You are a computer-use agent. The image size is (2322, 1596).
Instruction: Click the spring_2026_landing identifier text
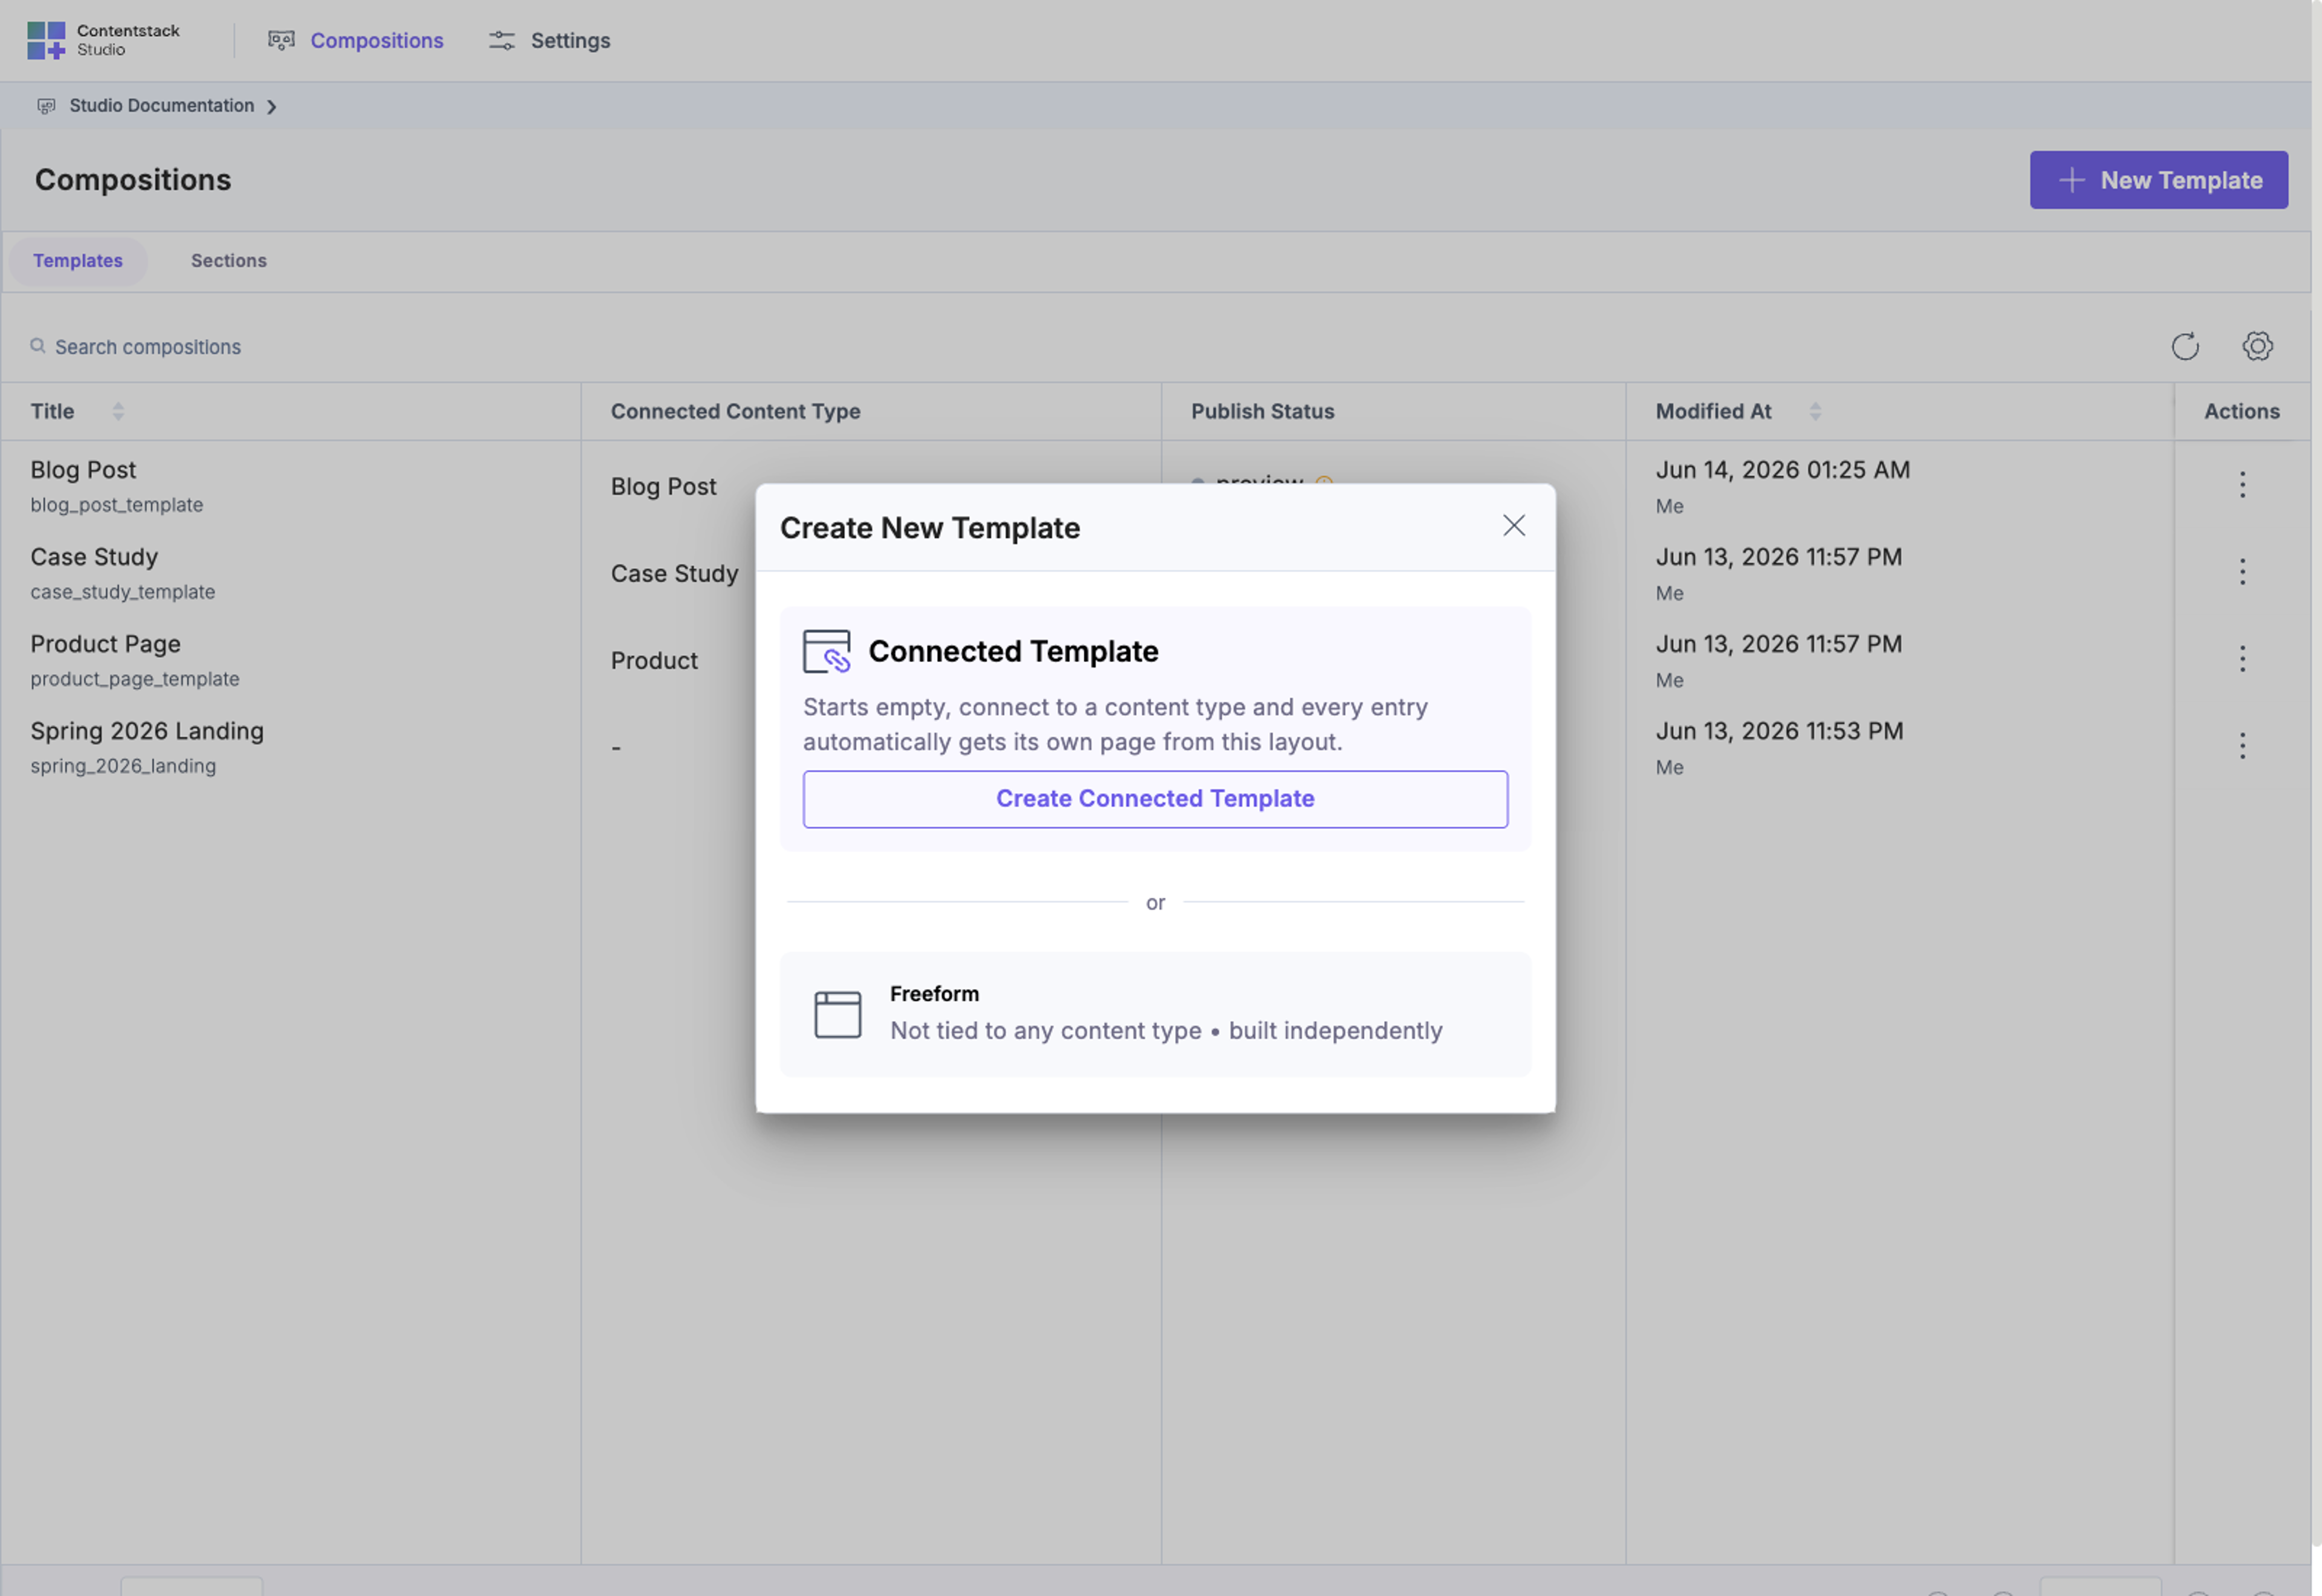pos(123,766)
